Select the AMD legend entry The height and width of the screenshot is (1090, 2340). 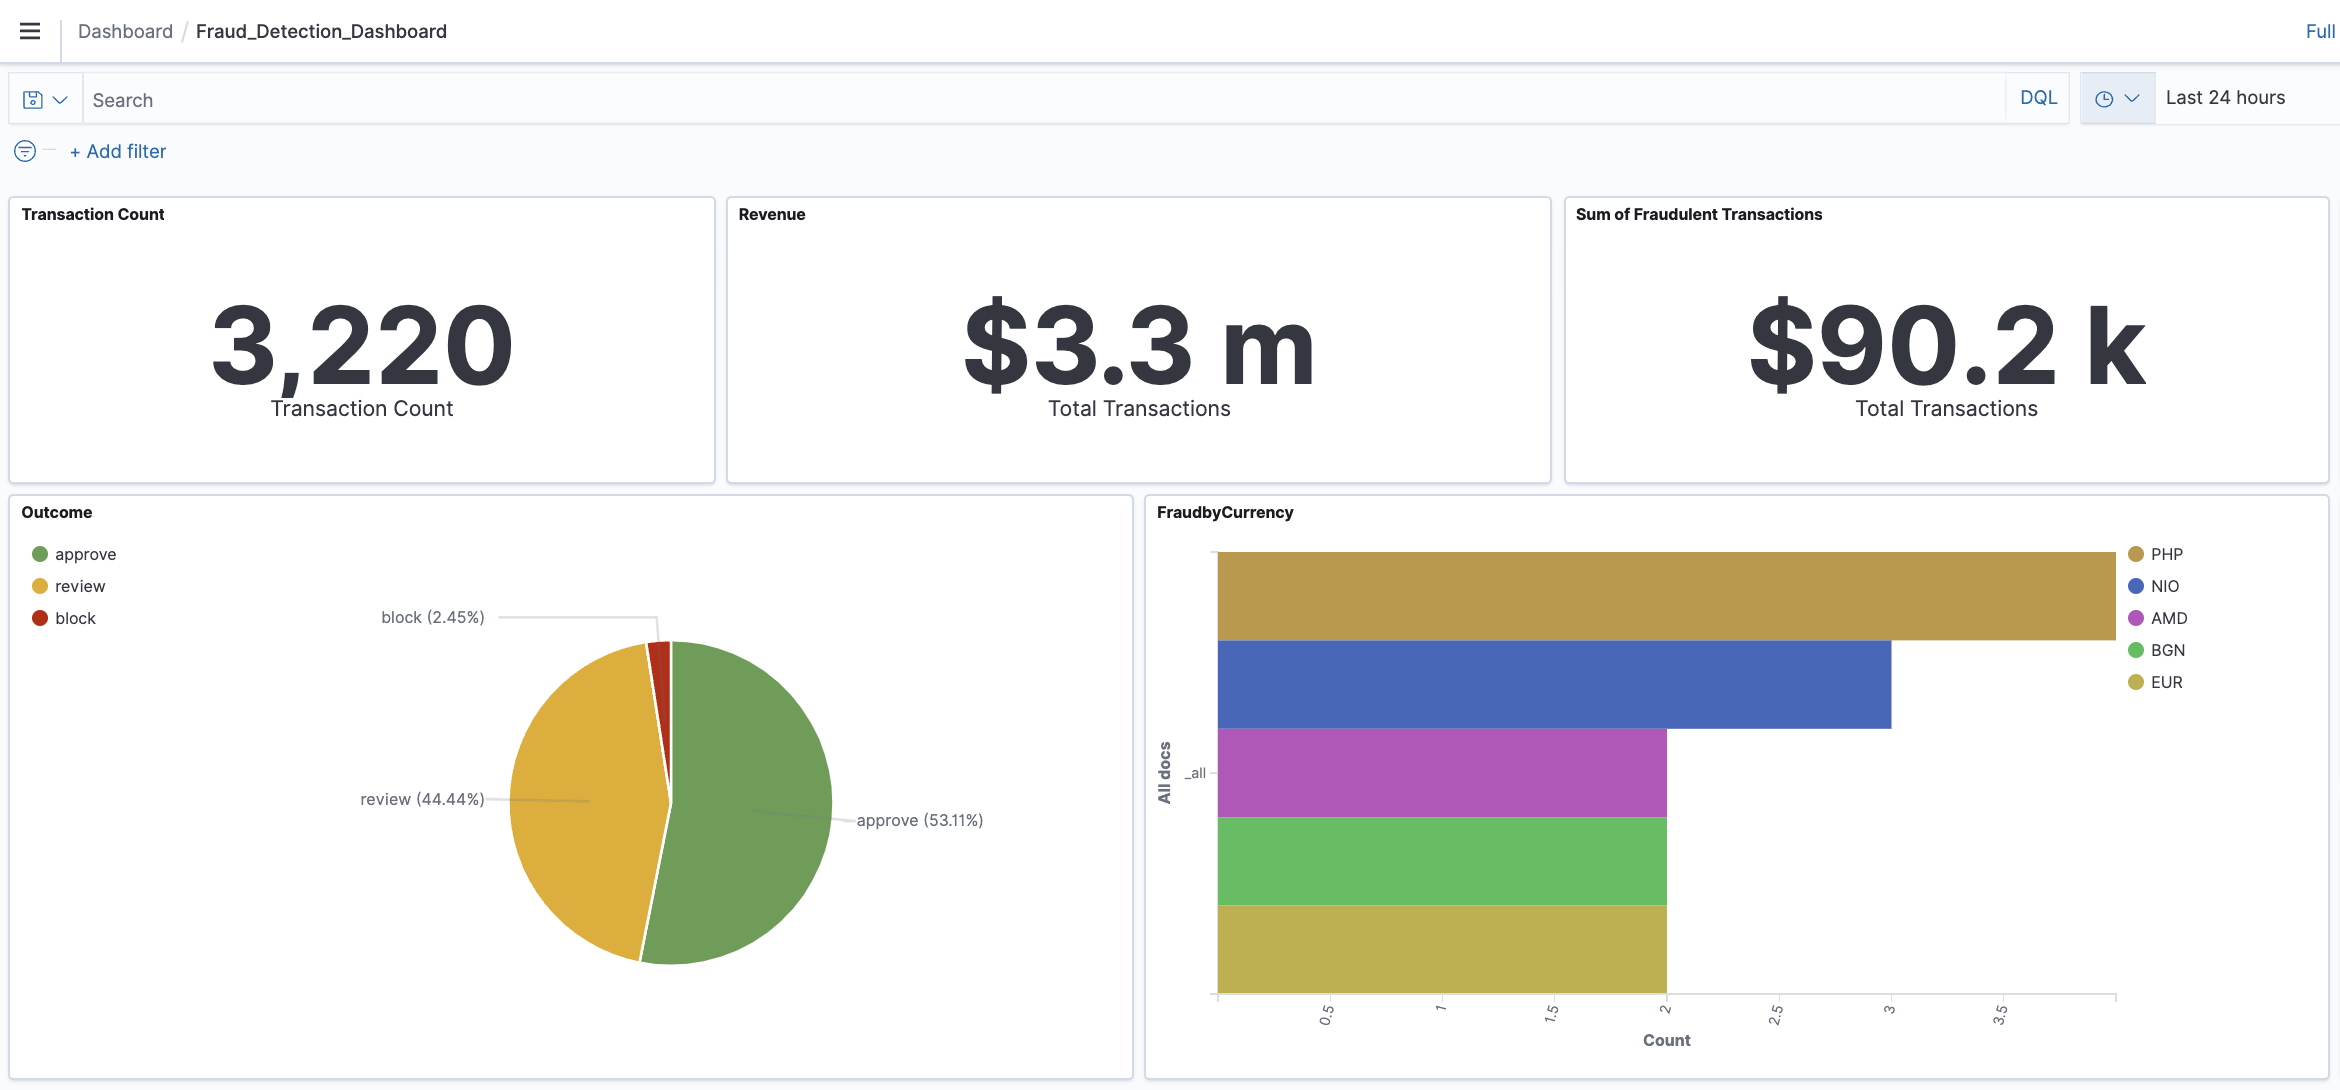point(2169,619)
